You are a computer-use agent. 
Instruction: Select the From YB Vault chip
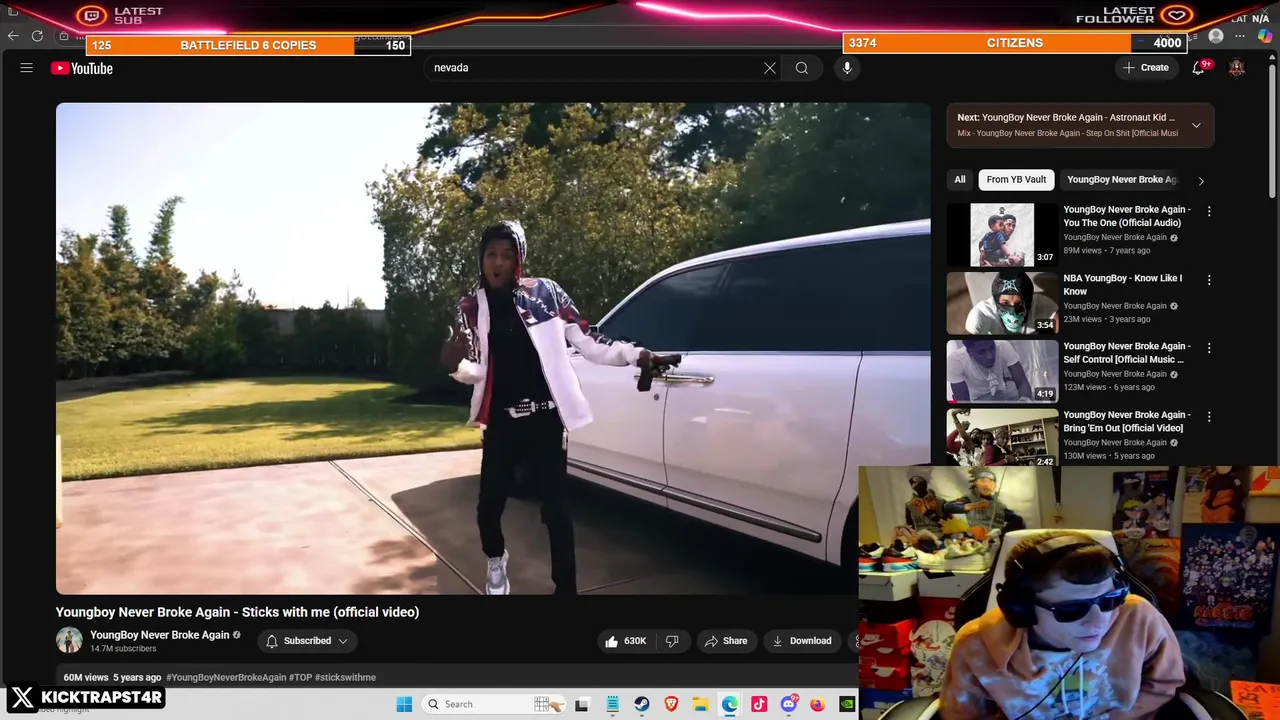[x=1016, y=180]
